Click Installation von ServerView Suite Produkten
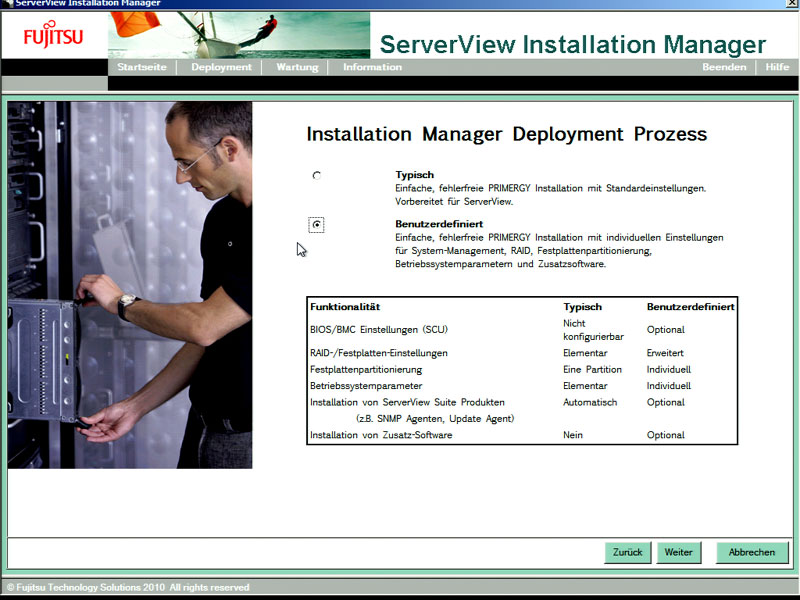 [x=407, y=402]
